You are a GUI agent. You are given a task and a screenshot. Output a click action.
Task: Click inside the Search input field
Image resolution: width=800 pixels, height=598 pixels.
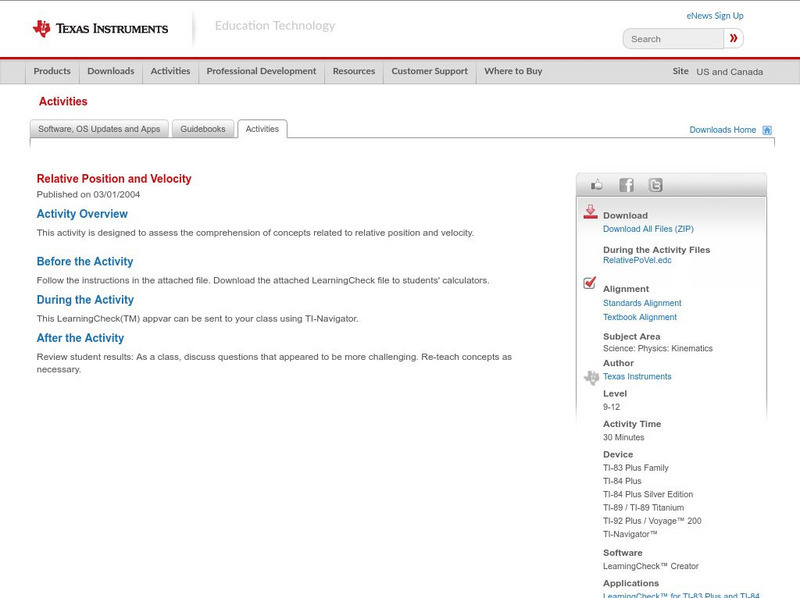[x=670, y=38]
